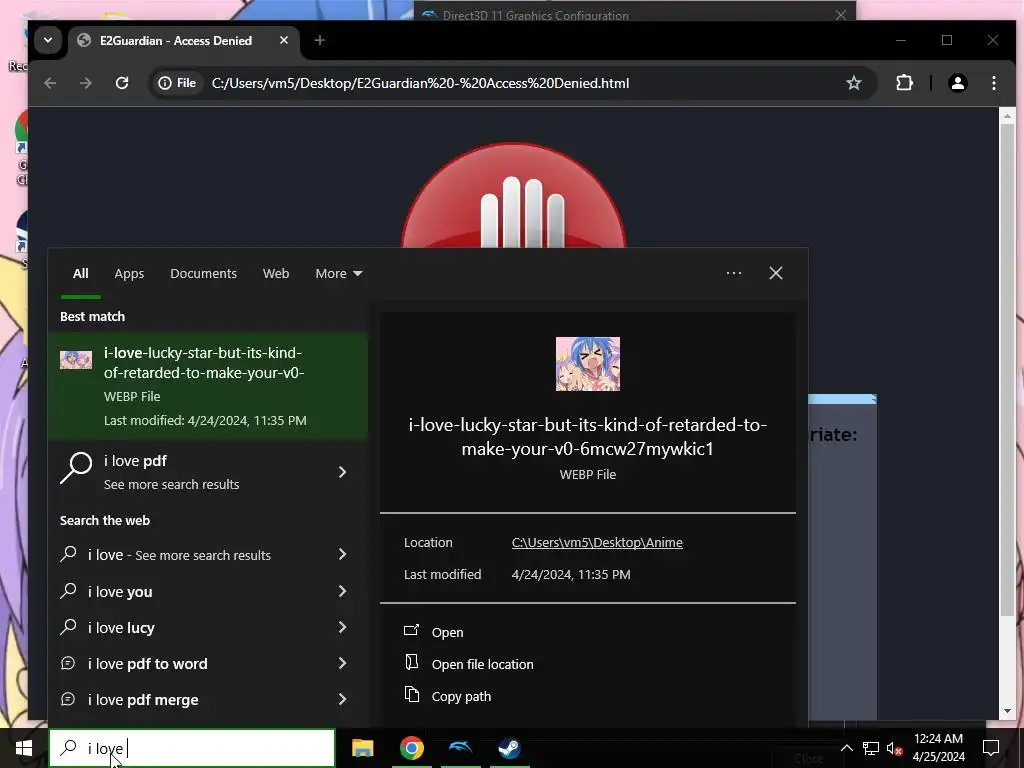Expand the 'i love lucy' suggestion arrow
The width and height of the screenshot is (1024, 768).
tap(342, 627)
